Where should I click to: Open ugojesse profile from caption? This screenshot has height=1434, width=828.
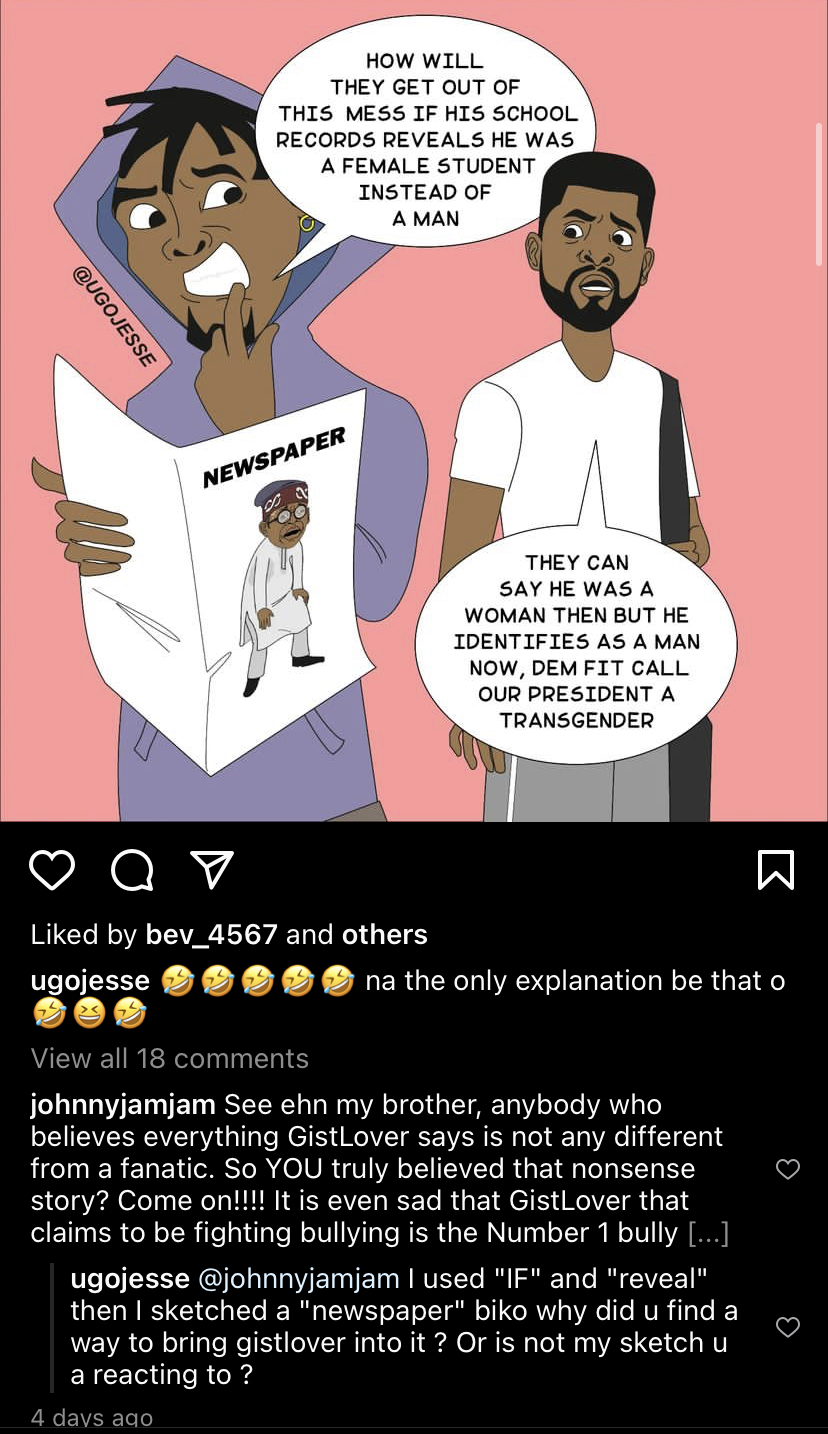(90, 982)
